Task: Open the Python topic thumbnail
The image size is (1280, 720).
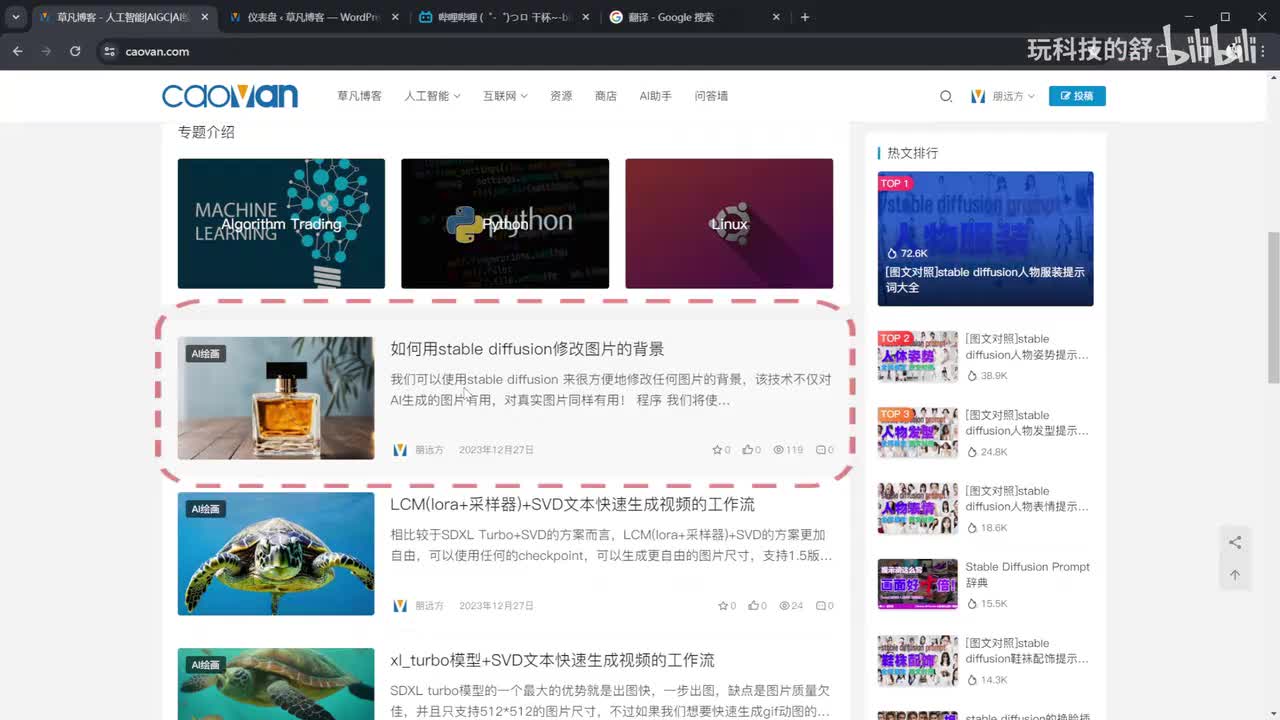Action: (505, 224)
